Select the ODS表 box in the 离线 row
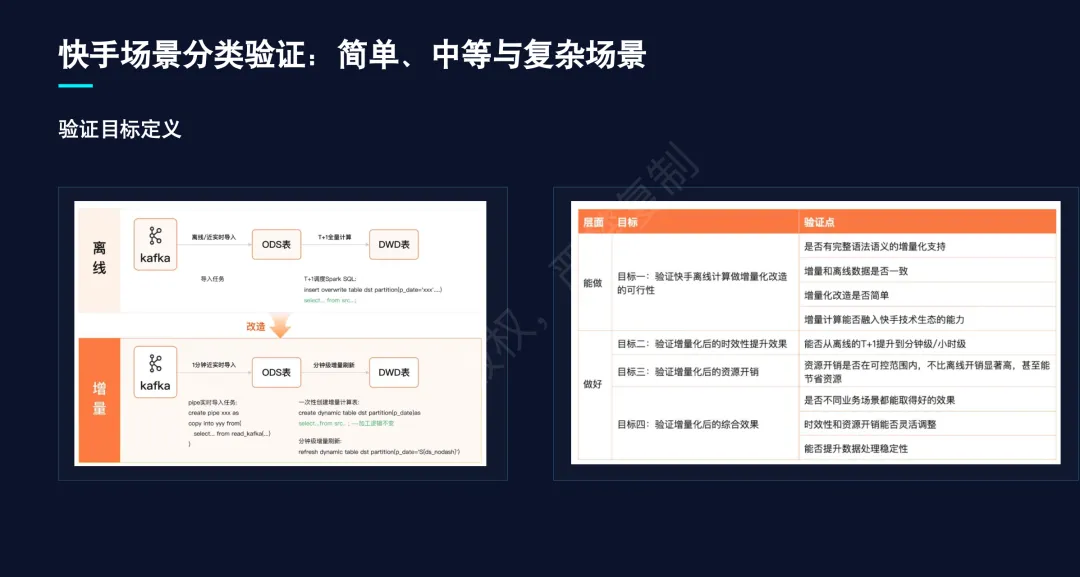1080x577 pixels. point(276,244)
